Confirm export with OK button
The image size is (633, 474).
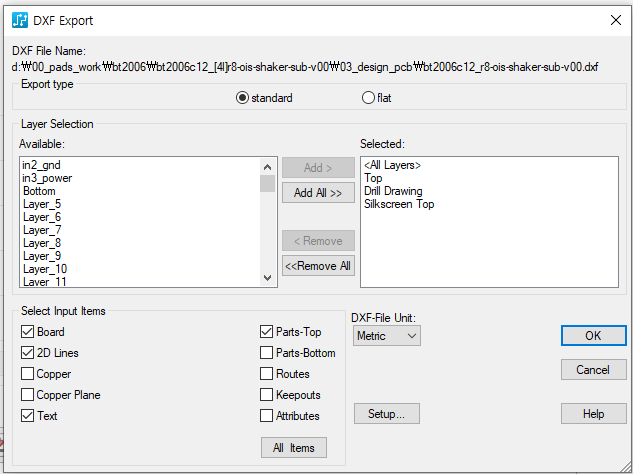[x=593, y=336]
